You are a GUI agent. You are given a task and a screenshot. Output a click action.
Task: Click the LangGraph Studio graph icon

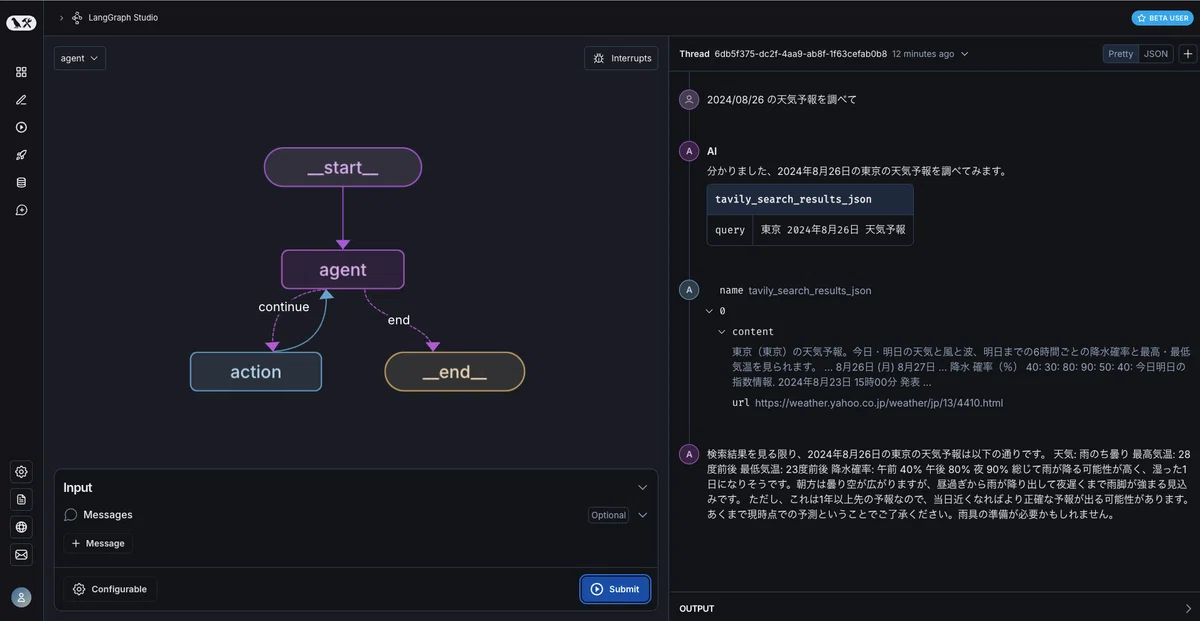click(77, 18)
